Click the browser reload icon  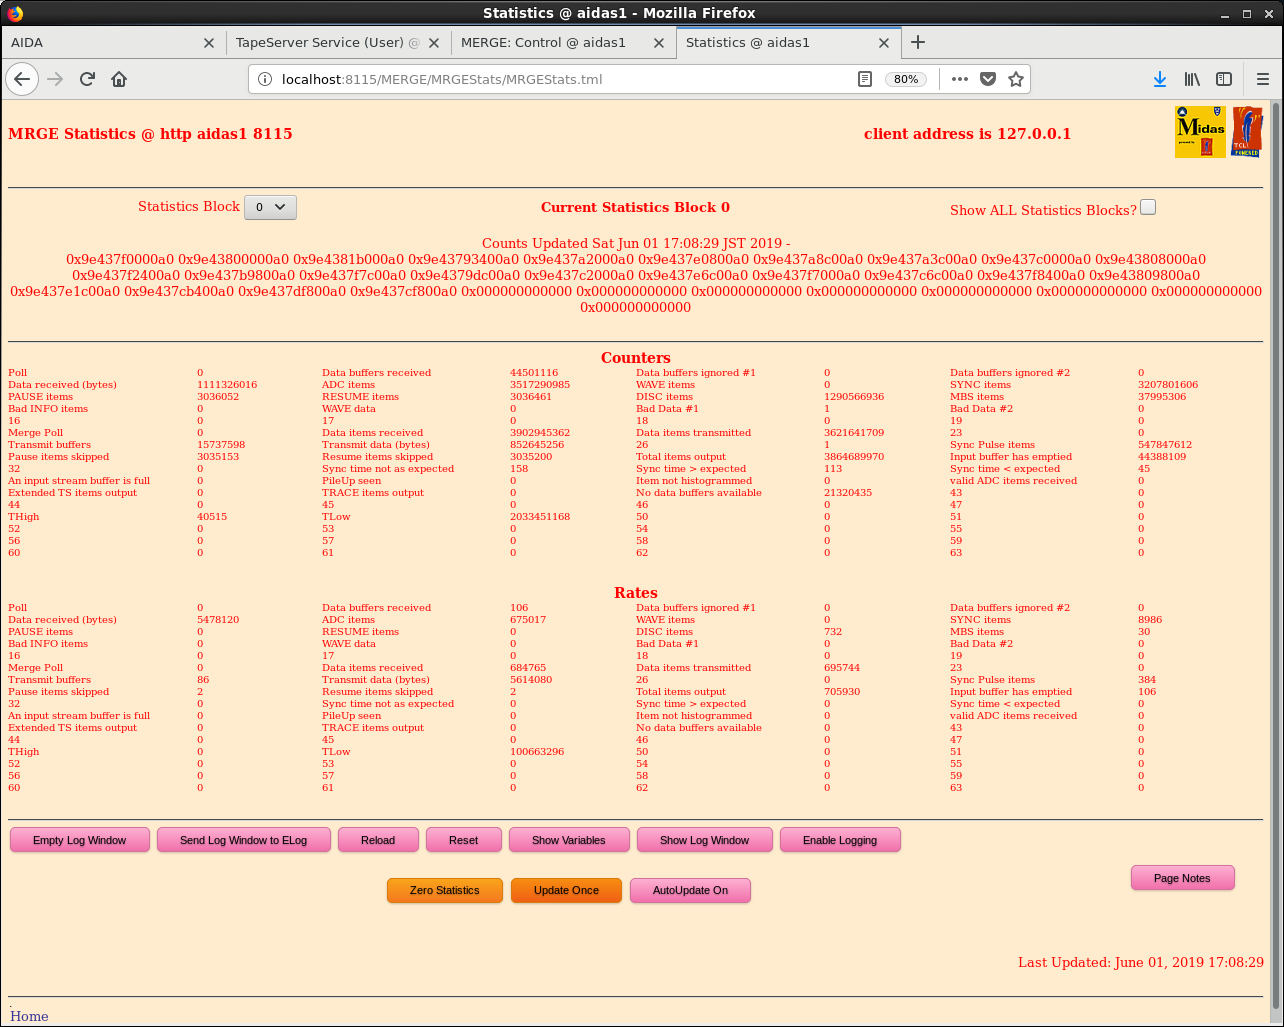click(x=87, y=79)
